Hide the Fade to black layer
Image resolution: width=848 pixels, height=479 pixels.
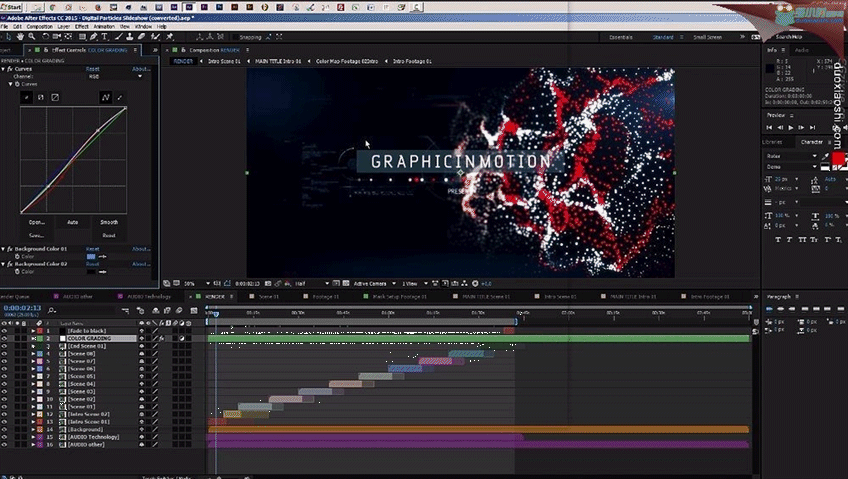pos(4,330)
